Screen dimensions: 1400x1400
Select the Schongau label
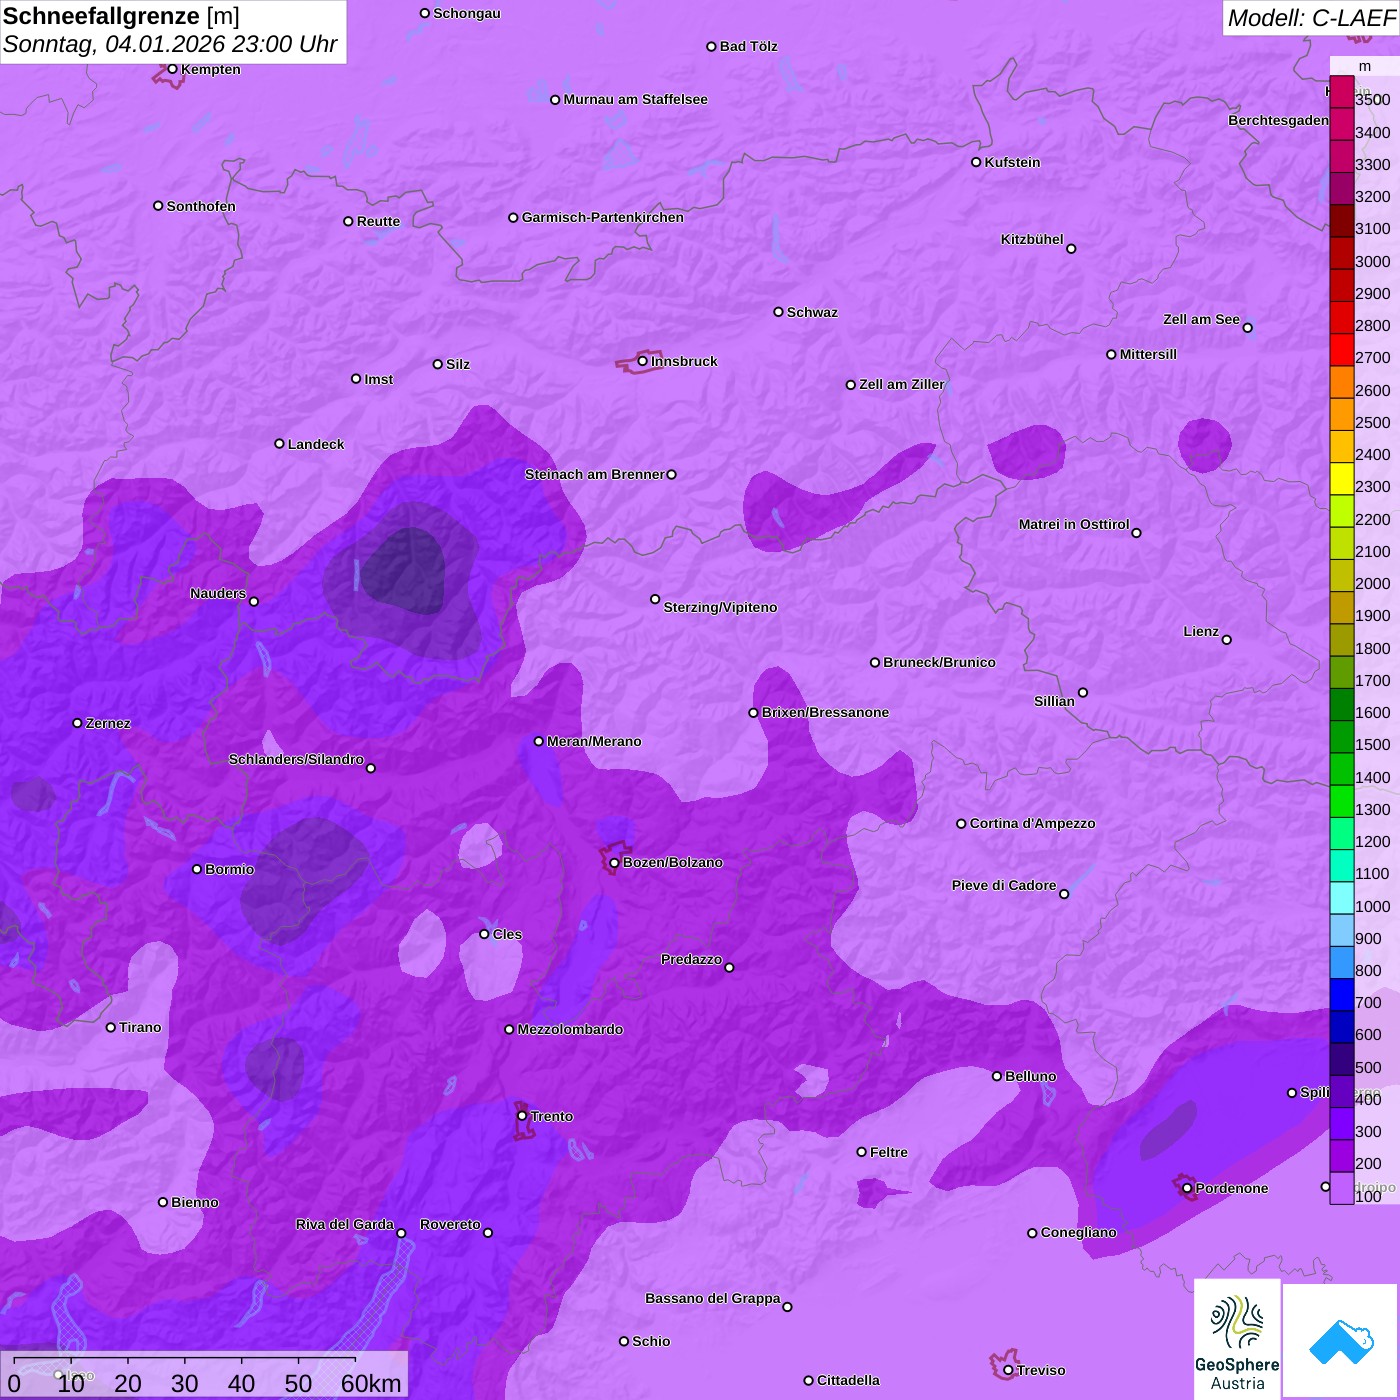[467, 13]
